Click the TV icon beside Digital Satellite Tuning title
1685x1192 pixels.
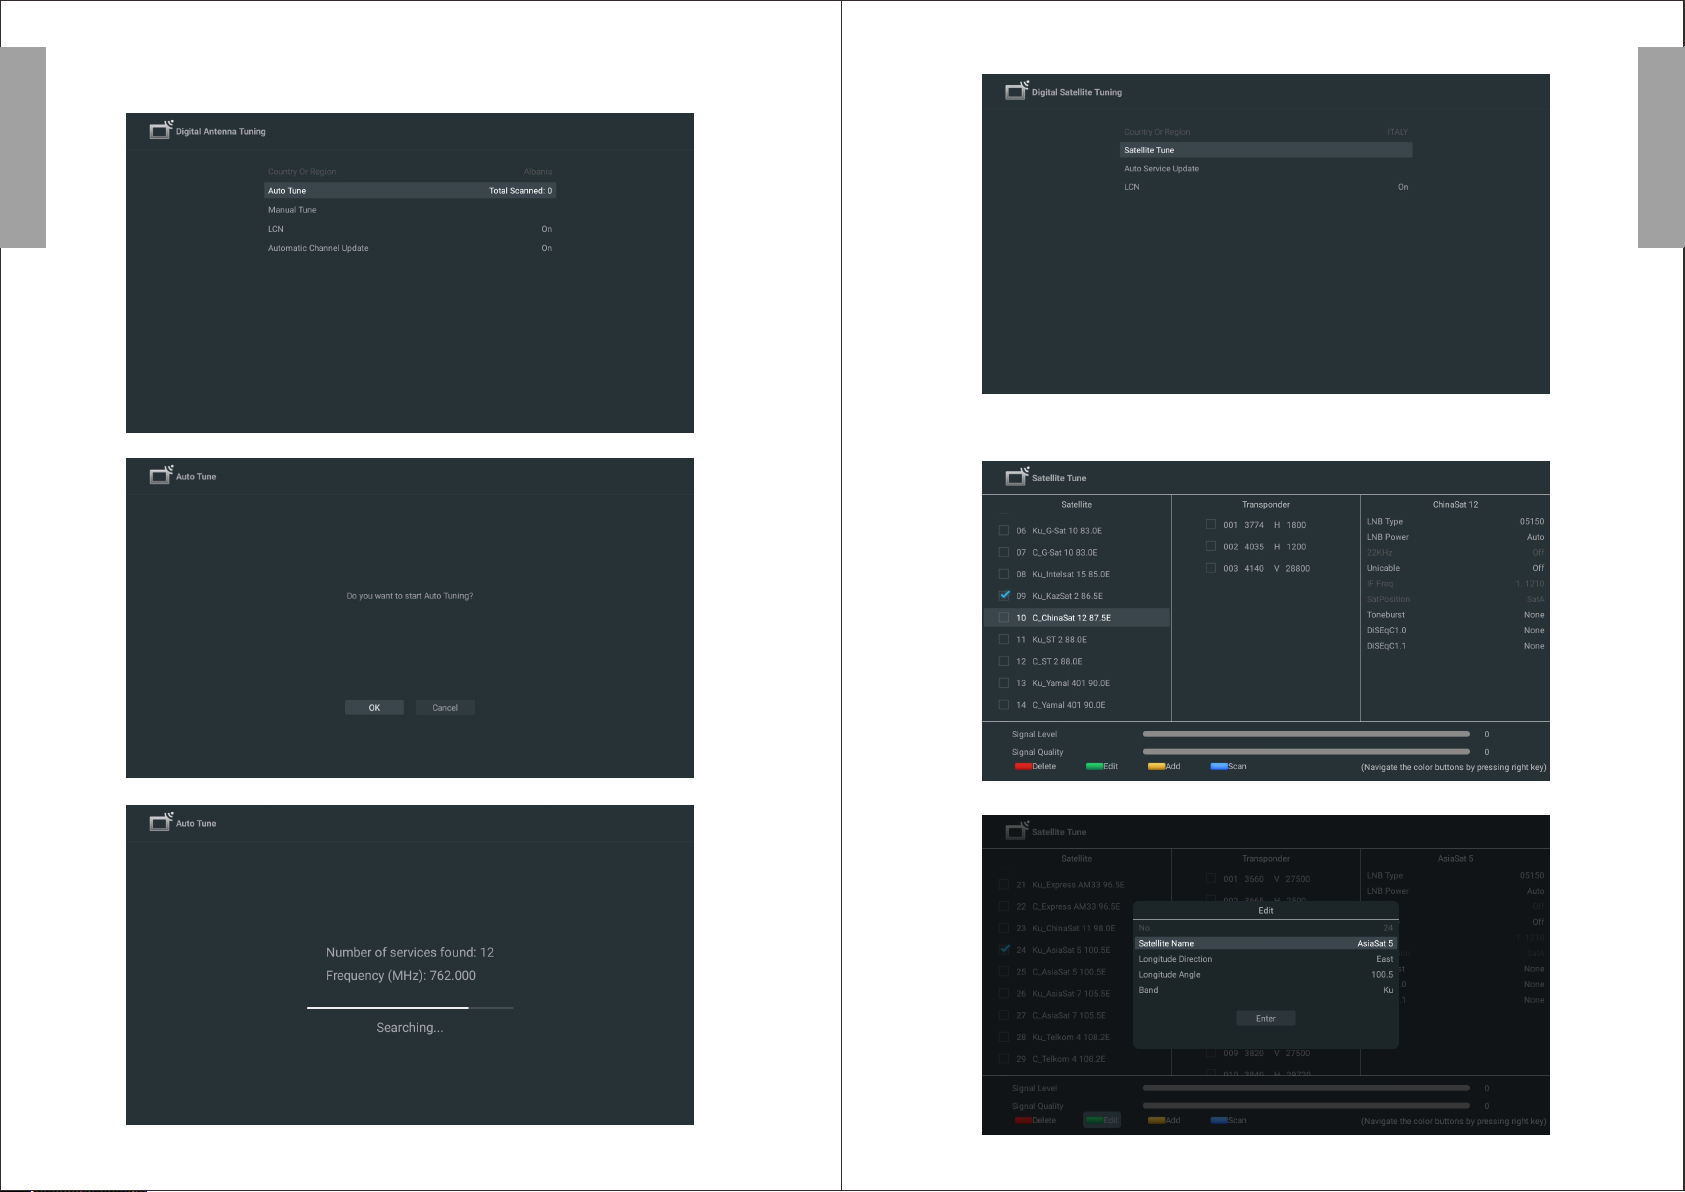(x=1017, y=91)
